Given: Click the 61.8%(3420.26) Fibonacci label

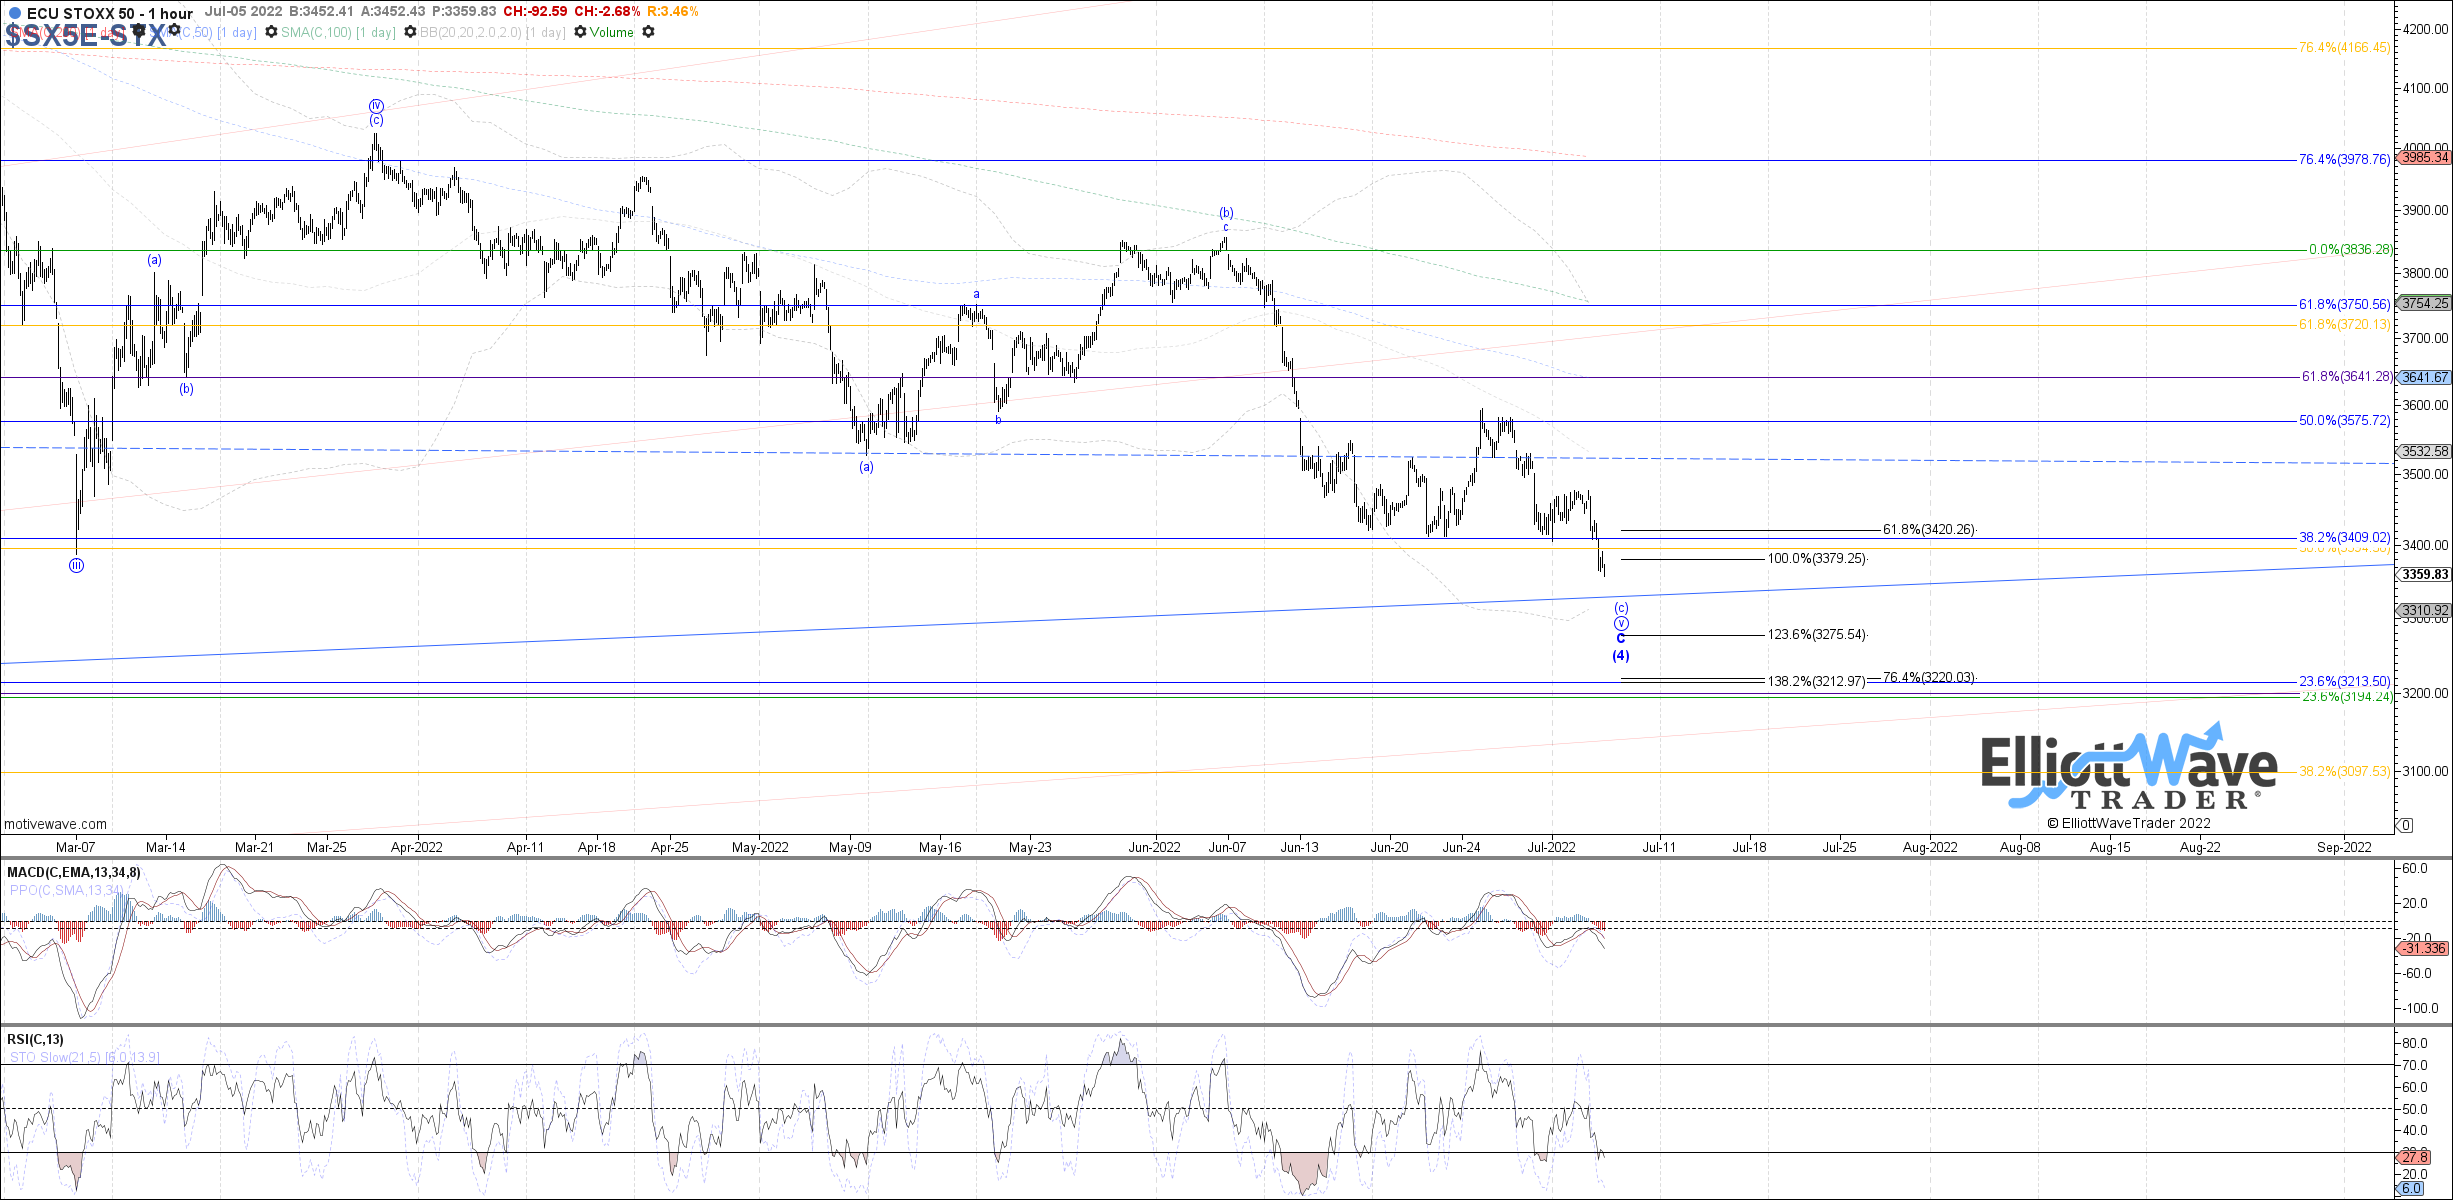Looking at the screenshot, I should pos(1929,529).
